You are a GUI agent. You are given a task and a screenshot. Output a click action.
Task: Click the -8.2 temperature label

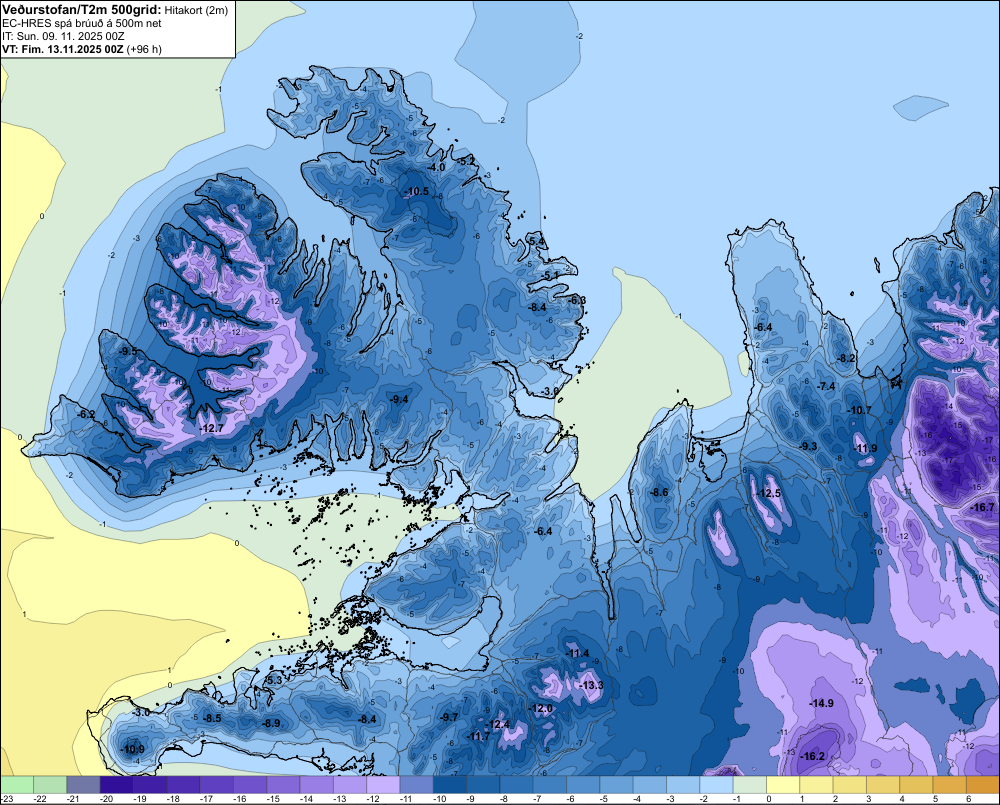click(847, 358)
